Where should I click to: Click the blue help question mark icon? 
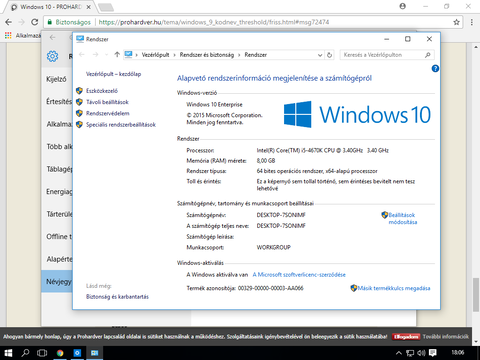435,69
